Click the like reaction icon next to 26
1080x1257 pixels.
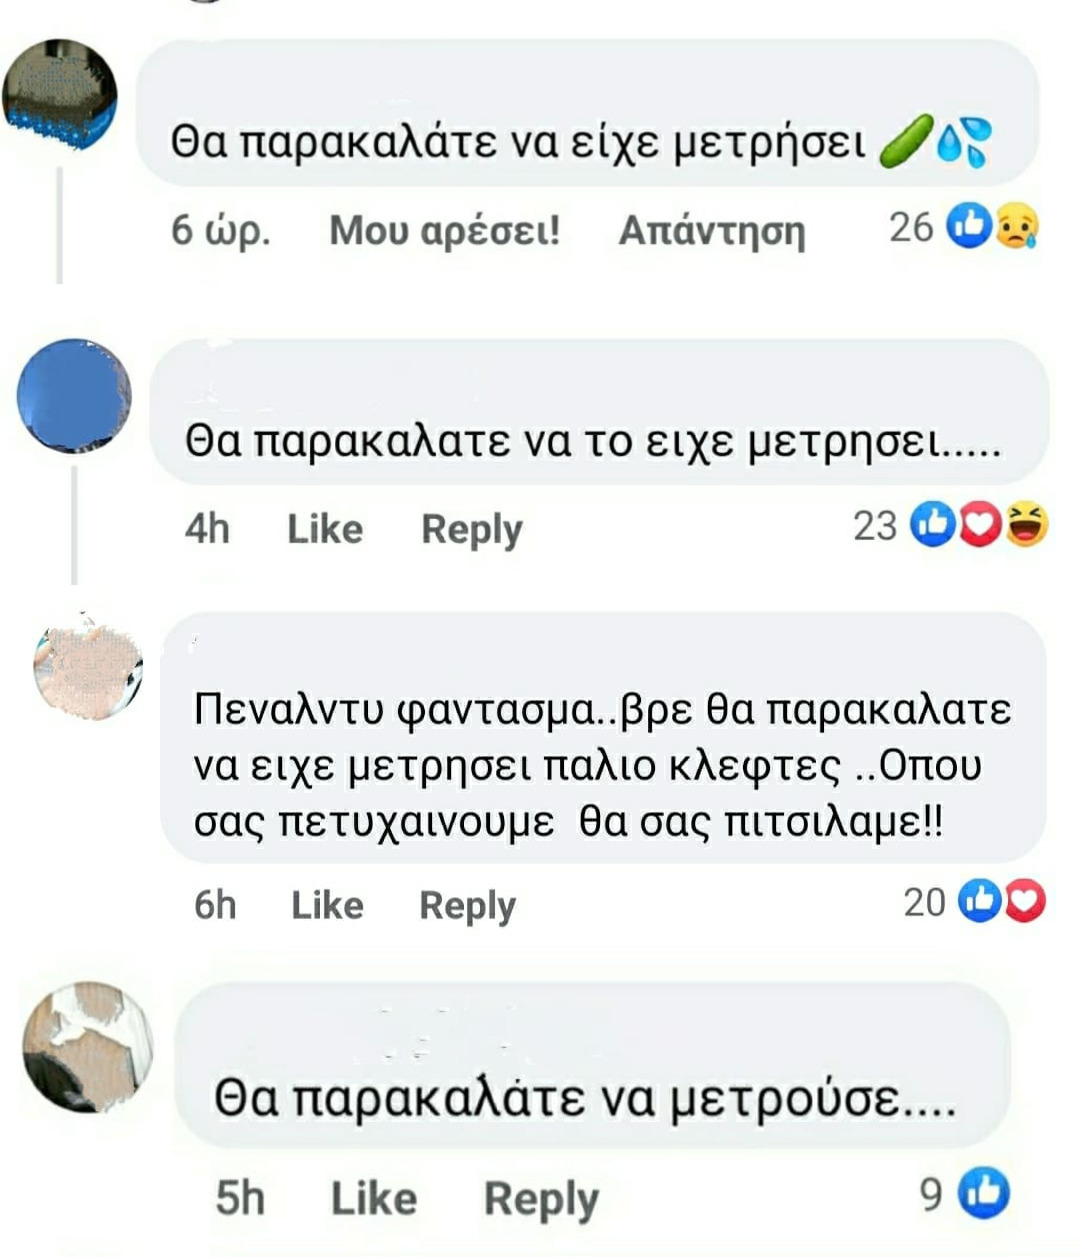(x=969, y=226)
